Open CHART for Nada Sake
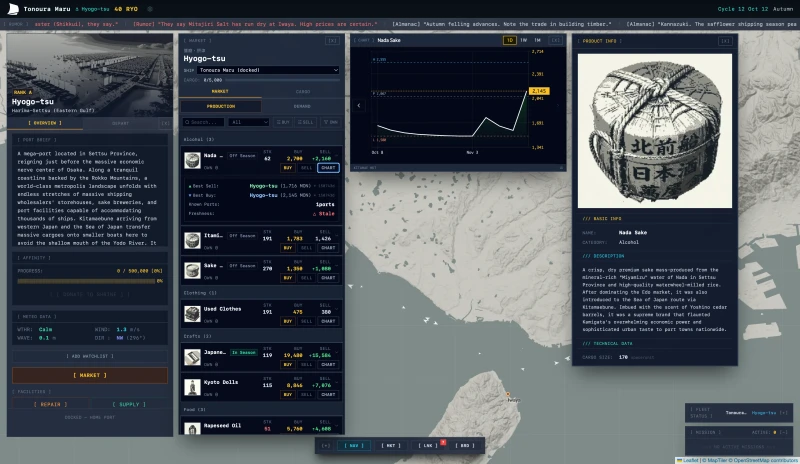 pos(328,167)
